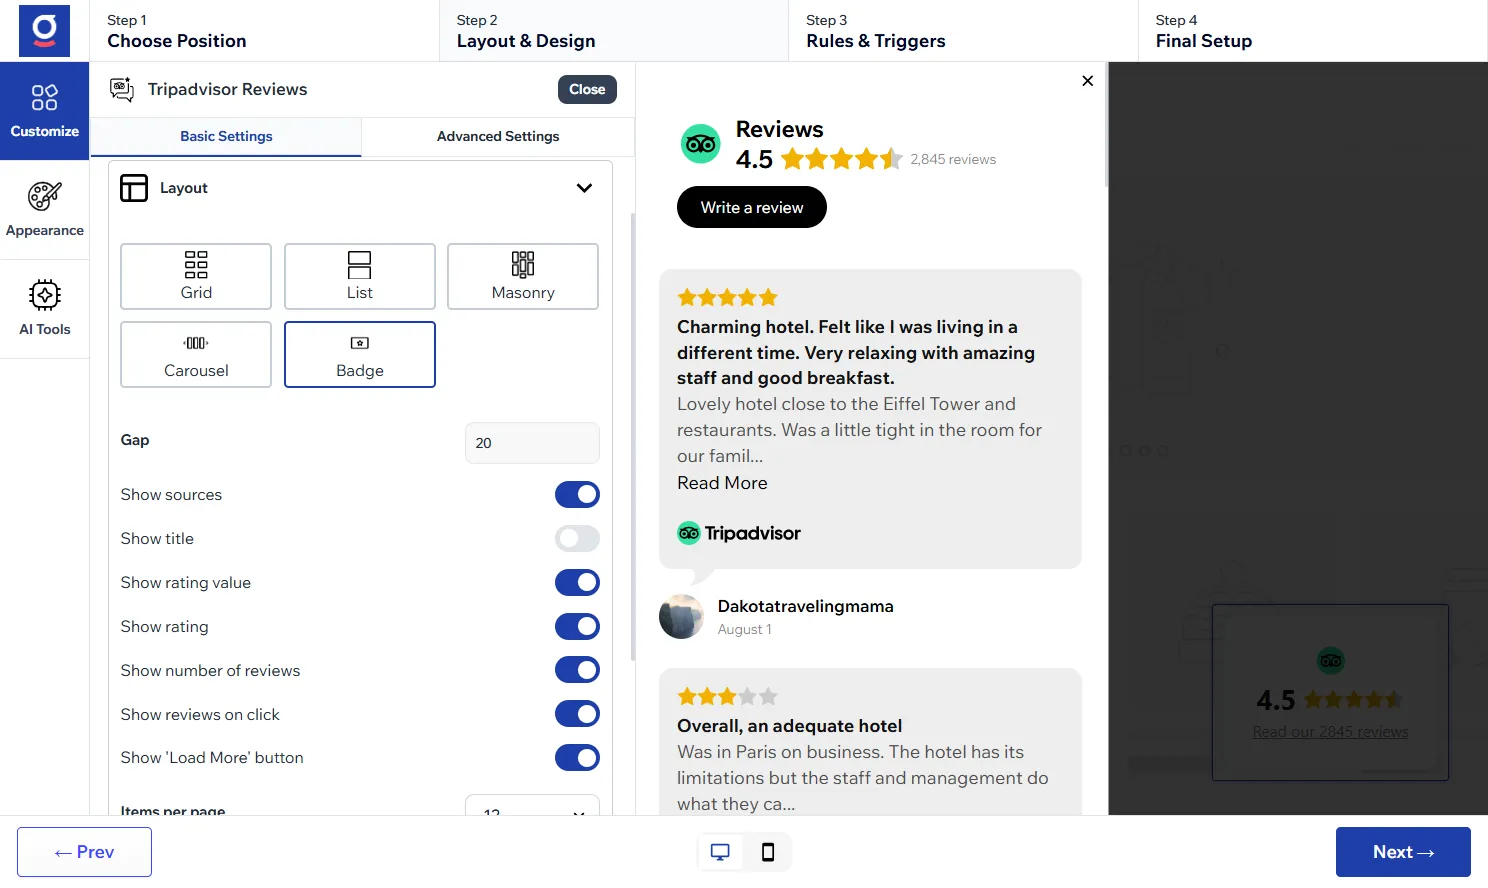The image size is (1488, 888).
Task: Select the Carousel layout option
Action: tap(196, 354)
